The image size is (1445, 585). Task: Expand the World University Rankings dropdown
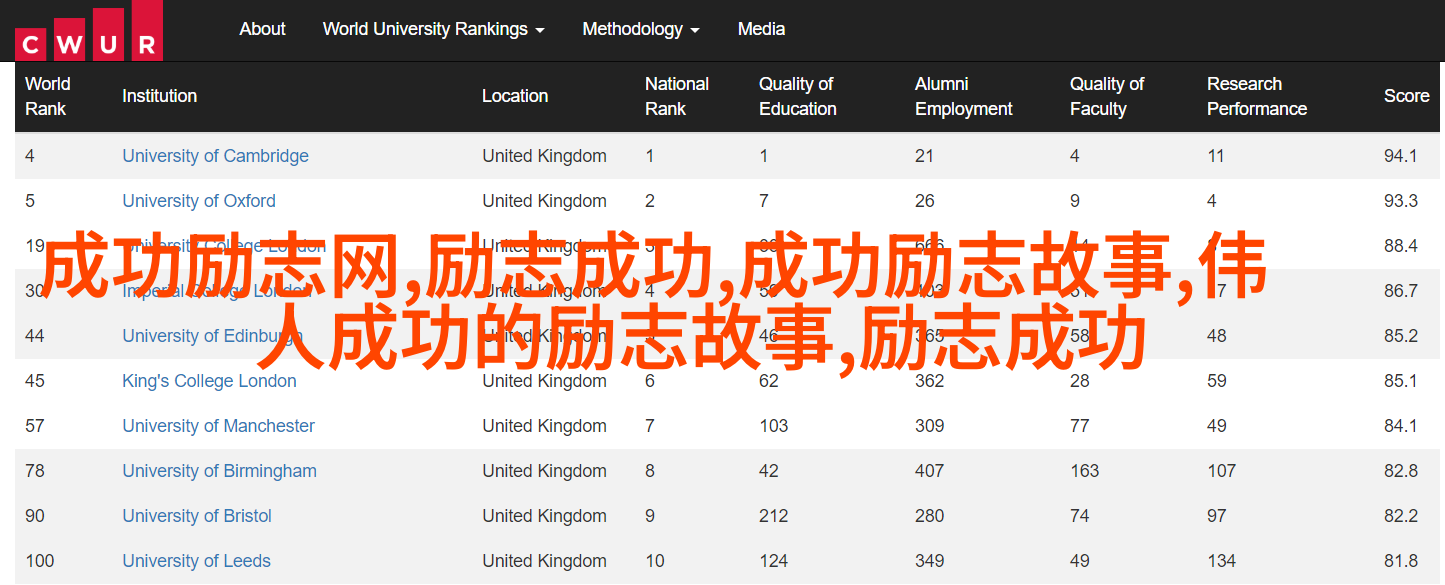coord(434,29)
